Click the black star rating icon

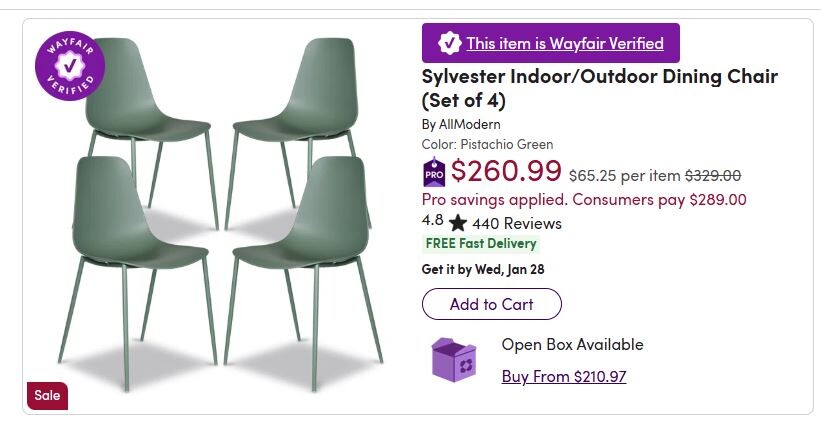457,223
